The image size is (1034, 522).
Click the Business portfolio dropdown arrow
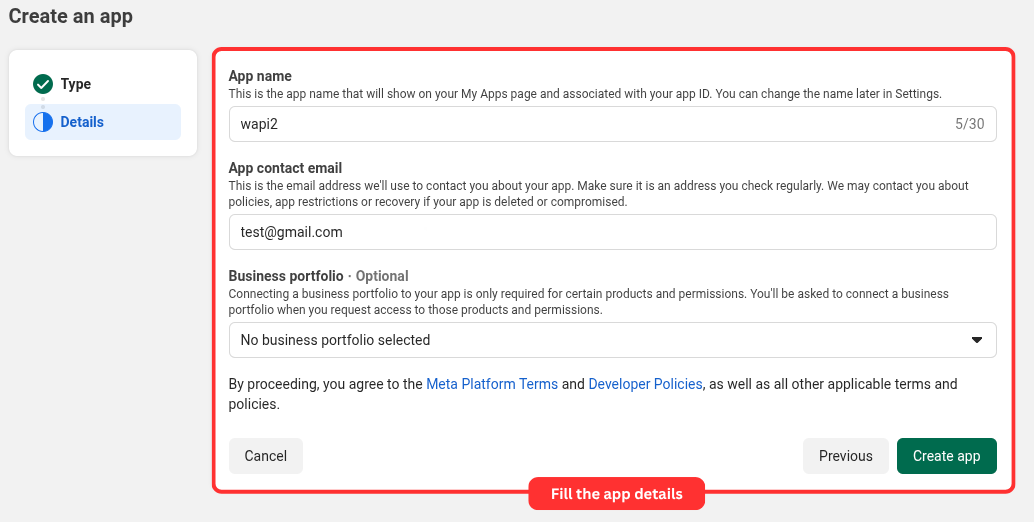pos(977,340)
